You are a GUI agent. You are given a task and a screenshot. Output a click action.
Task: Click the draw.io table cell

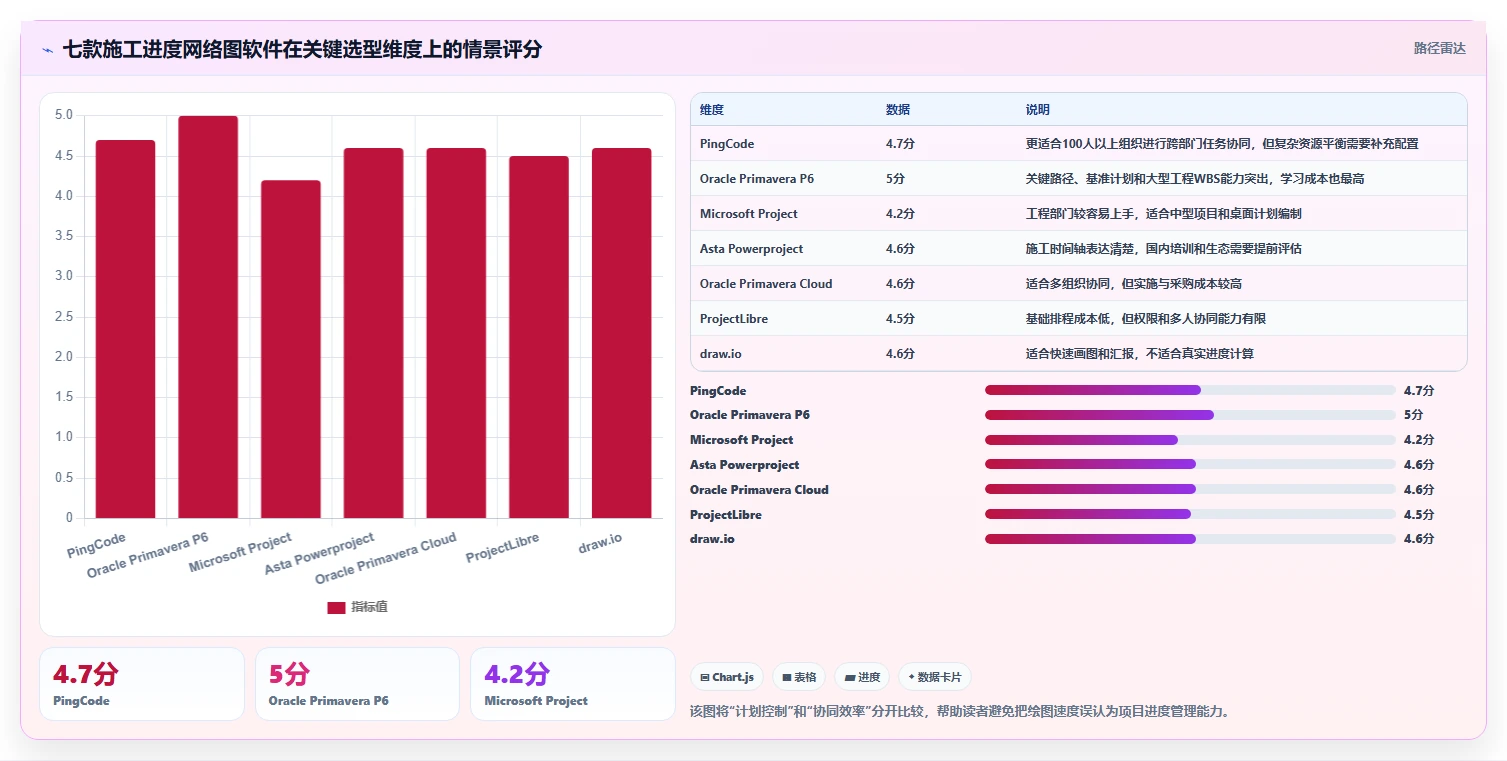coord(721,354)
